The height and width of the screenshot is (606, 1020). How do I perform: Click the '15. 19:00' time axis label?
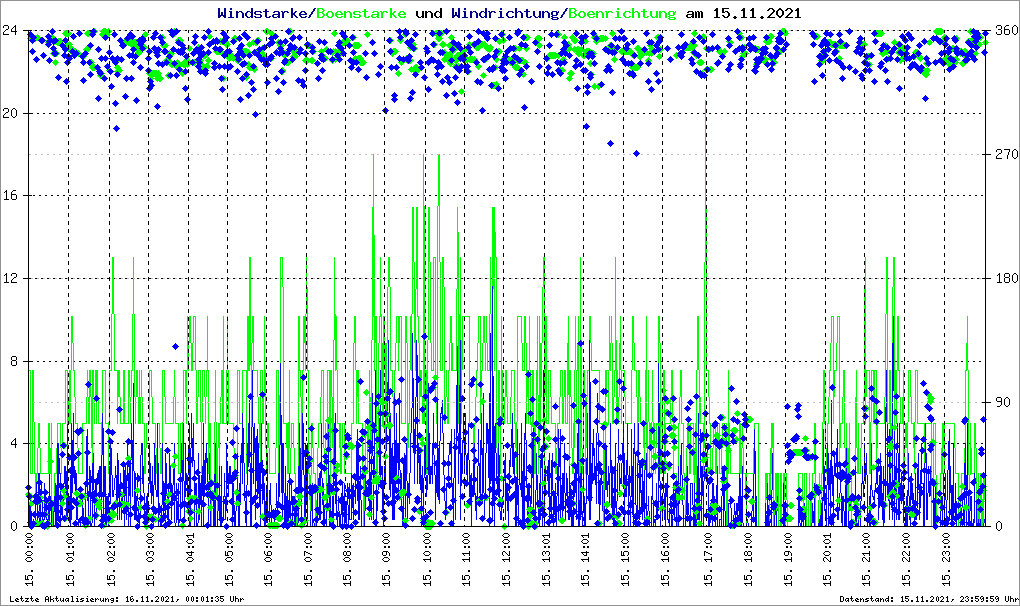pyautogui.click(x=788, y=559)
